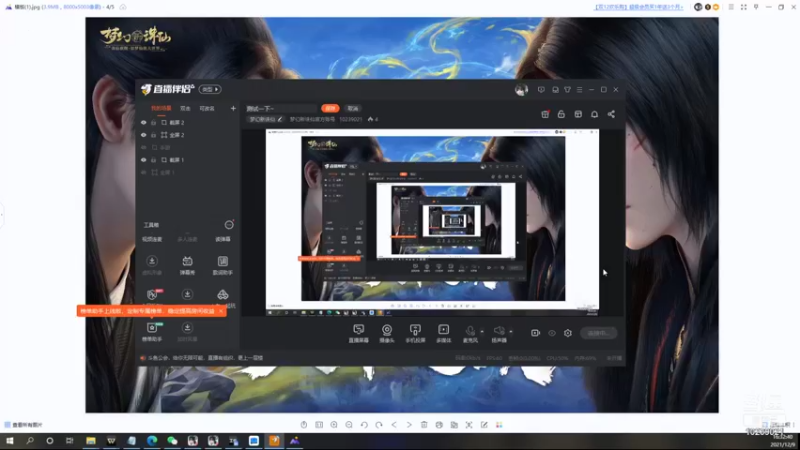The width and height of the screenshot is (800, 450).
Task: Add a camera (摄像头) source
Action: pyautogui.click(x=387, y=333)
